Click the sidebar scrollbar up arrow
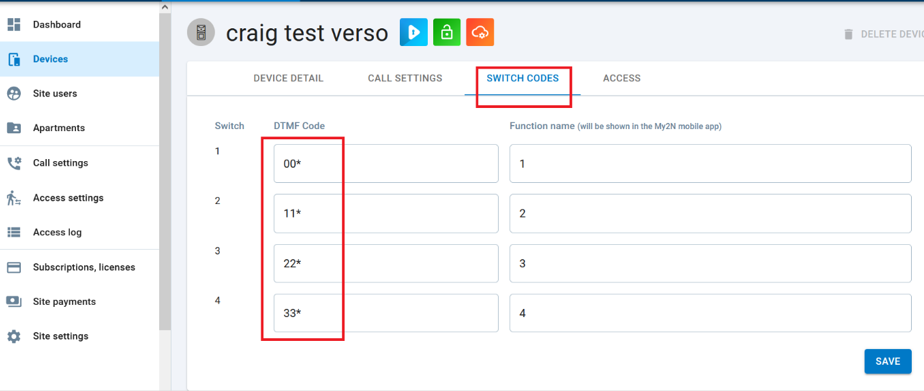Viewport: 924px width, 391px height. [165, 6]
